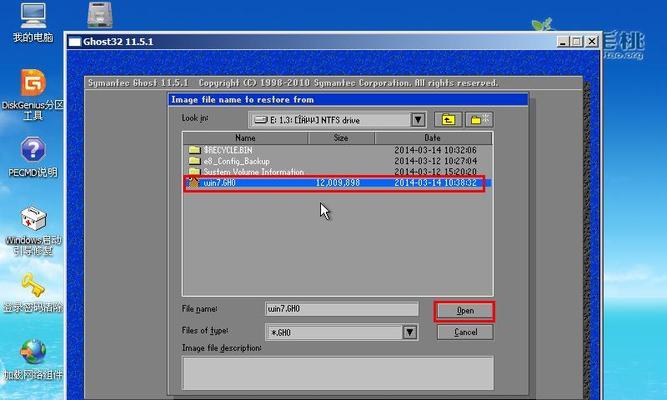The height and width of the screenshot is (400, 667).
Task: Sort file list by Size column
Action: pyautogui.click(x=341, y=138)
